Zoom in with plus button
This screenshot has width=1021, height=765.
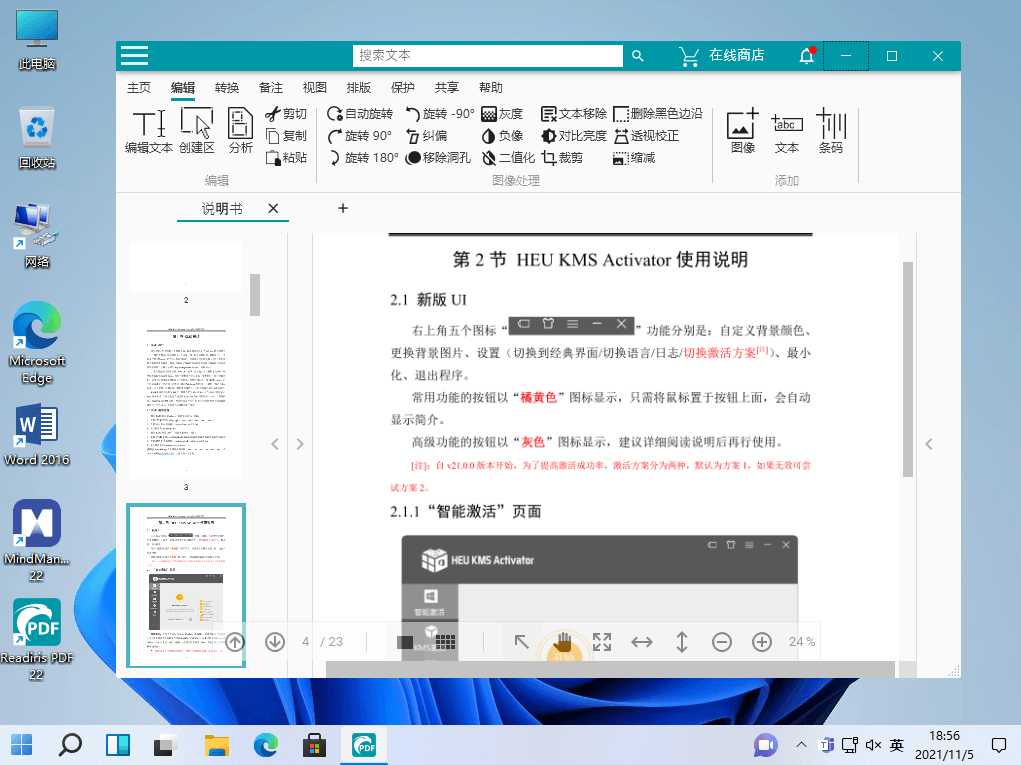[x=762, y=642]
